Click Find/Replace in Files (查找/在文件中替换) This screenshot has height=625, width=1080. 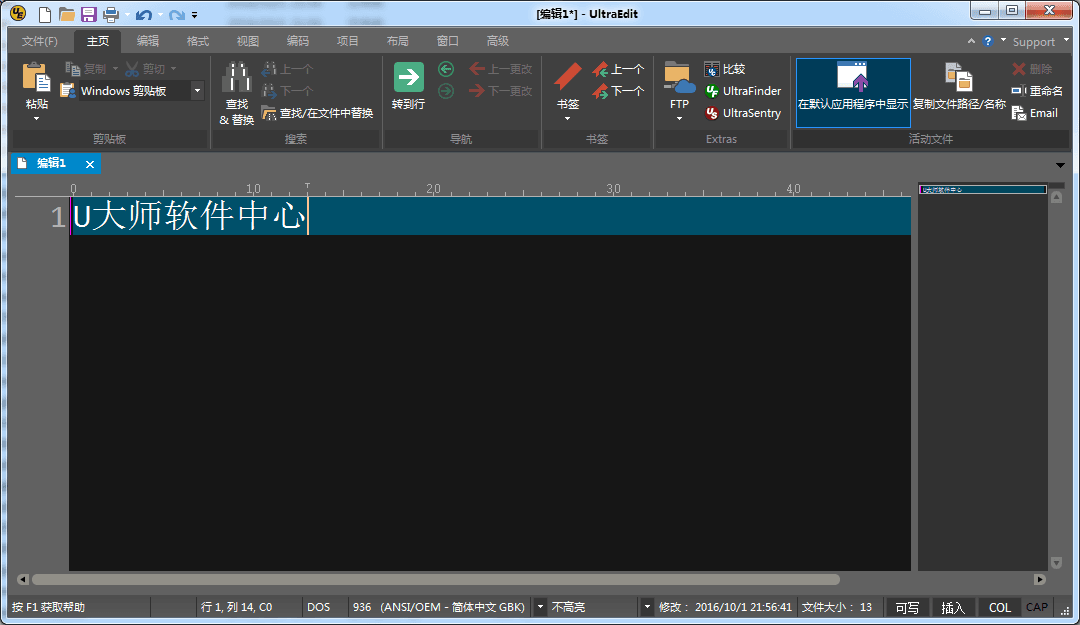pyautogui.click(x=317, y=113)
